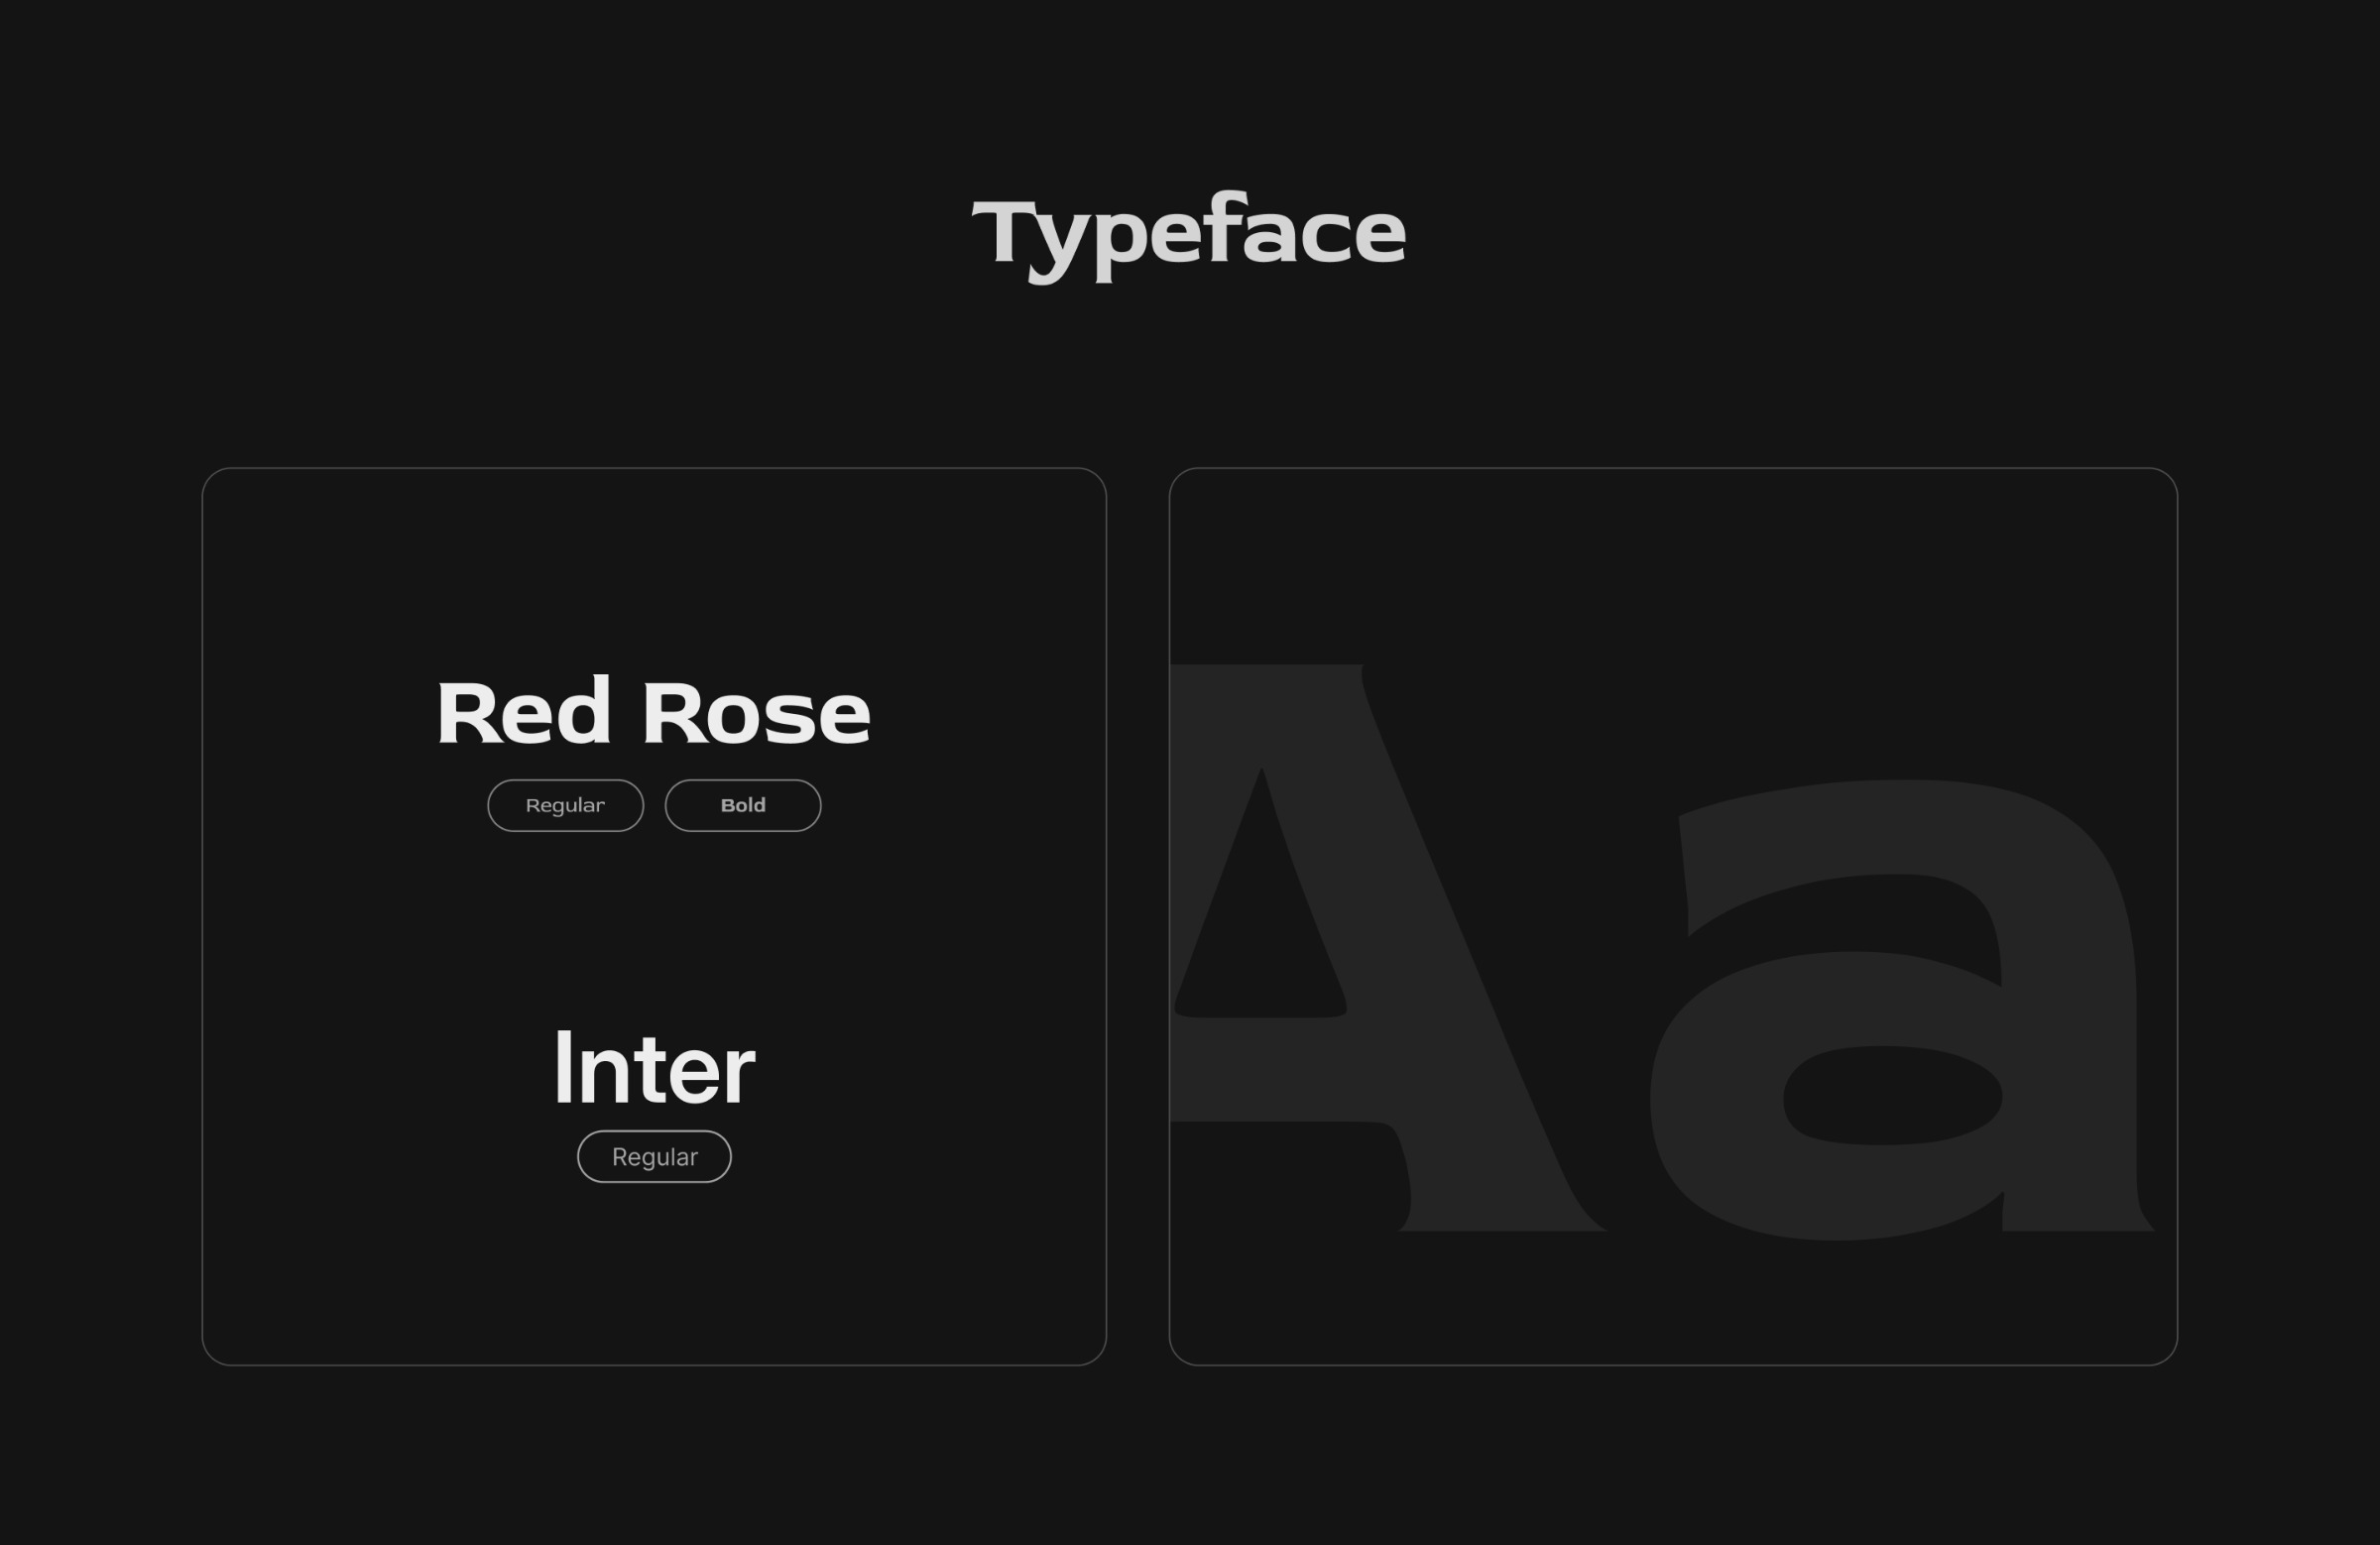Click the last letter r in Inter
2380x1545 pixels.
point(739,1076)
